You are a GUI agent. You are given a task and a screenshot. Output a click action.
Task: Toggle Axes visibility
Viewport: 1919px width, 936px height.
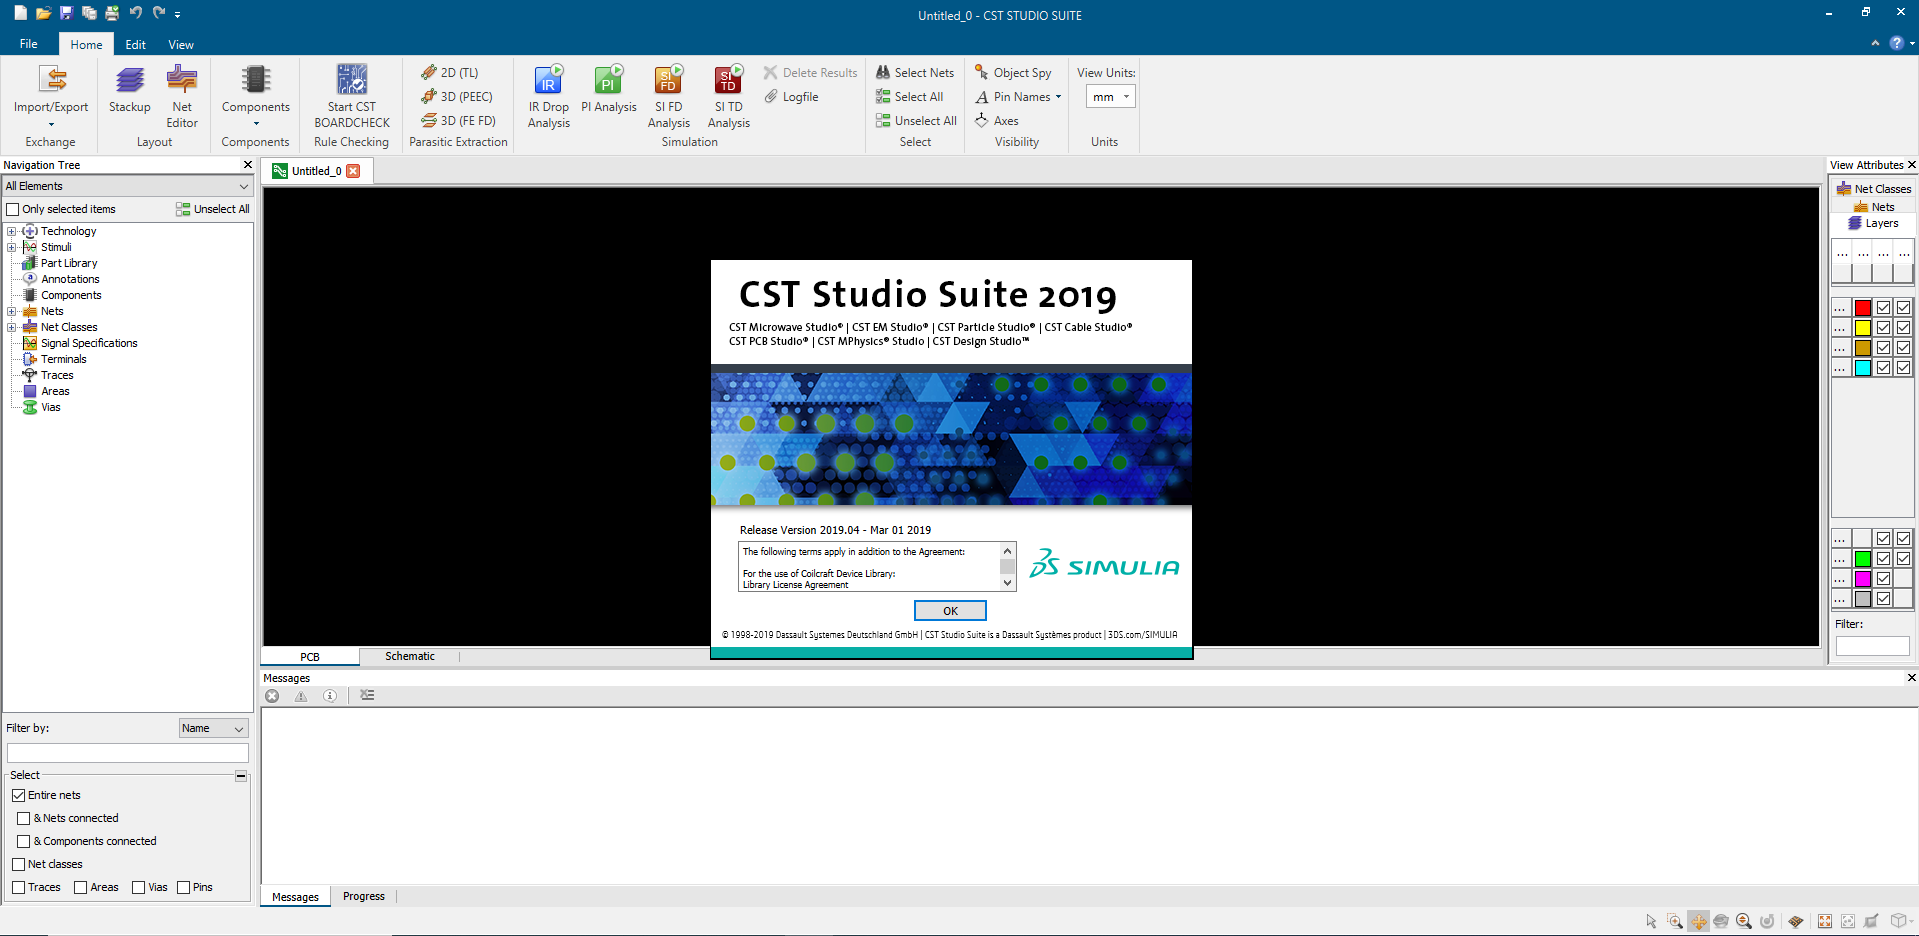click(997, 121)
